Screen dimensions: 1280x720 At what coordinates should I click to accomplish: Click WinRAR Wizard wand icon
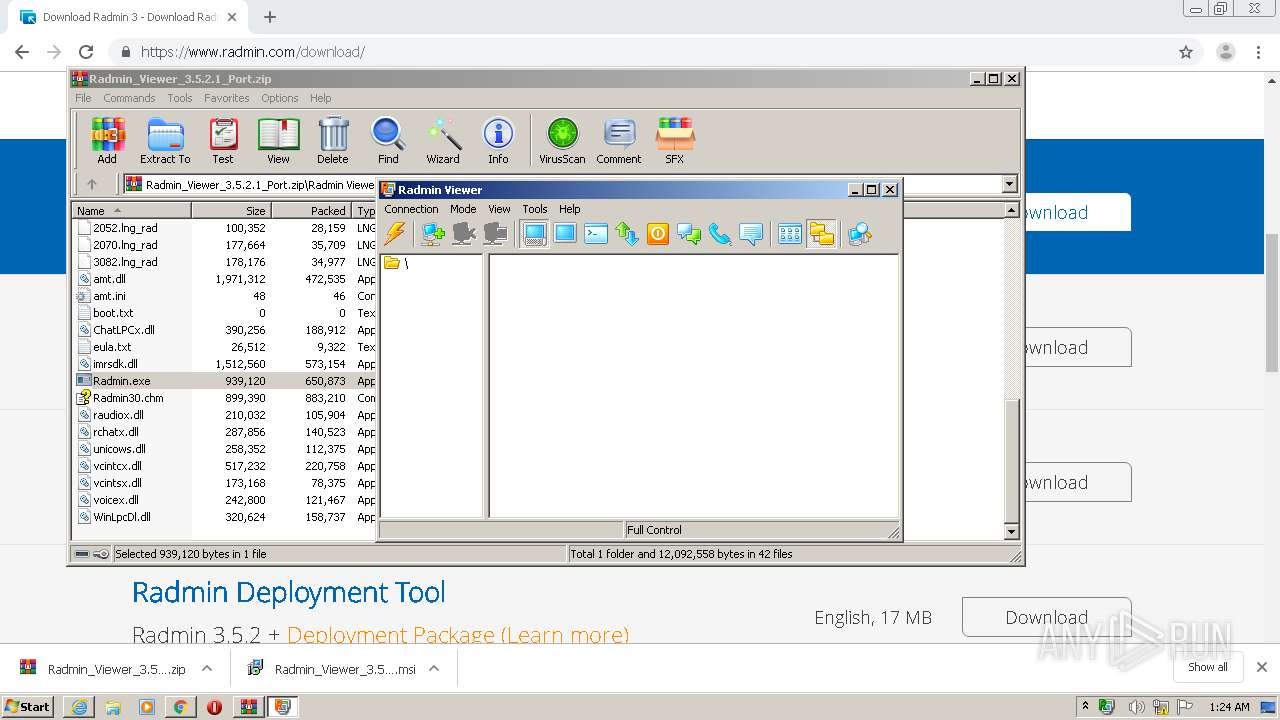[x=443, y=140]
